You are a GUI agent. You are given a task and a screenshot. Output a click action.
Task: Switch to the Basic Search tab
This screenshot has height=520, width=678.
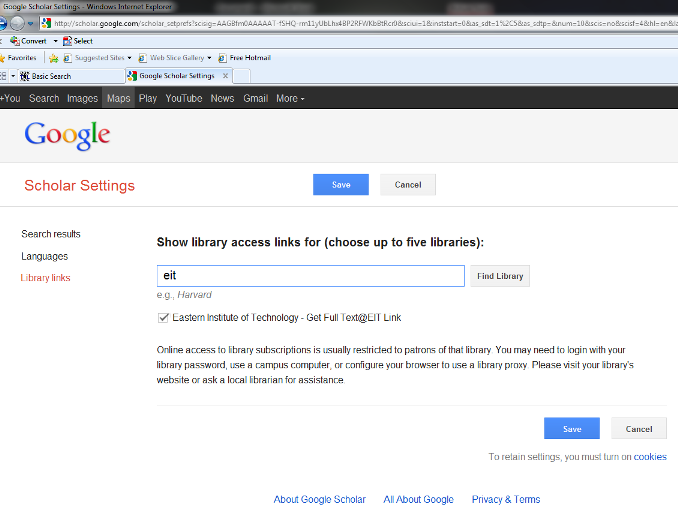(x=71, y=76)
